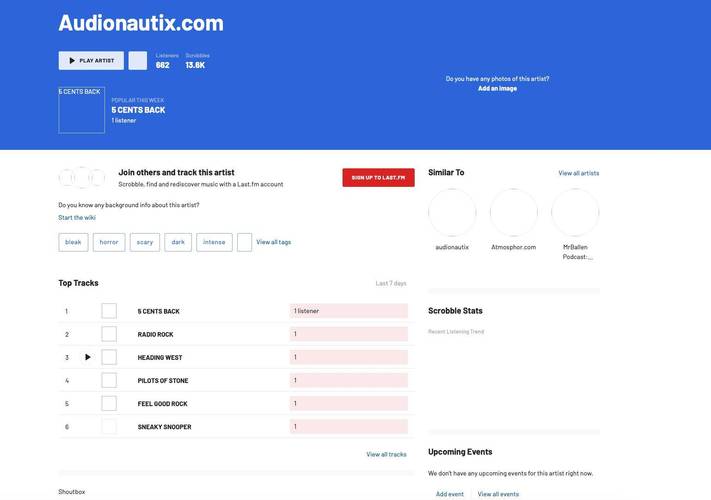
Task: Click the View all tracks link
Action: tap(386, 454)
